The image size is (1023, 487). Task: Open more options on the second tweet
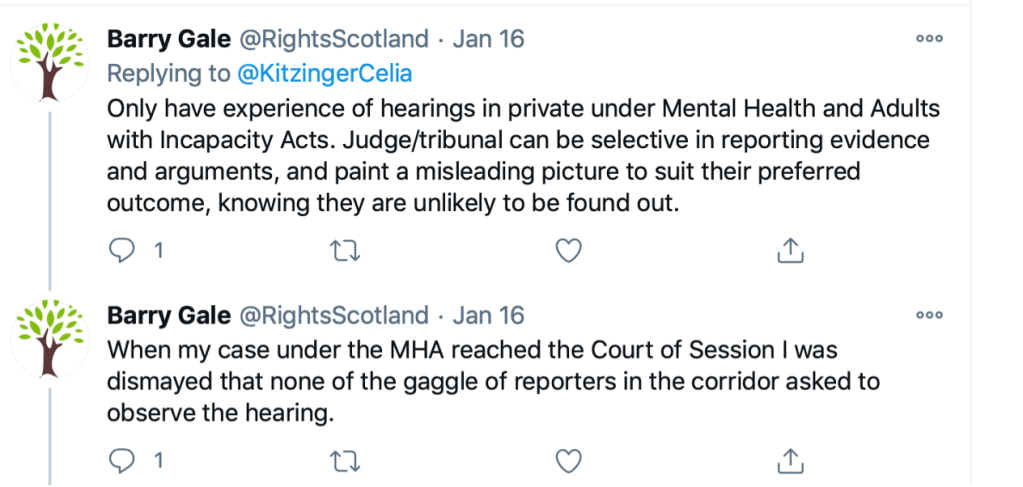[x=929, y=315]
